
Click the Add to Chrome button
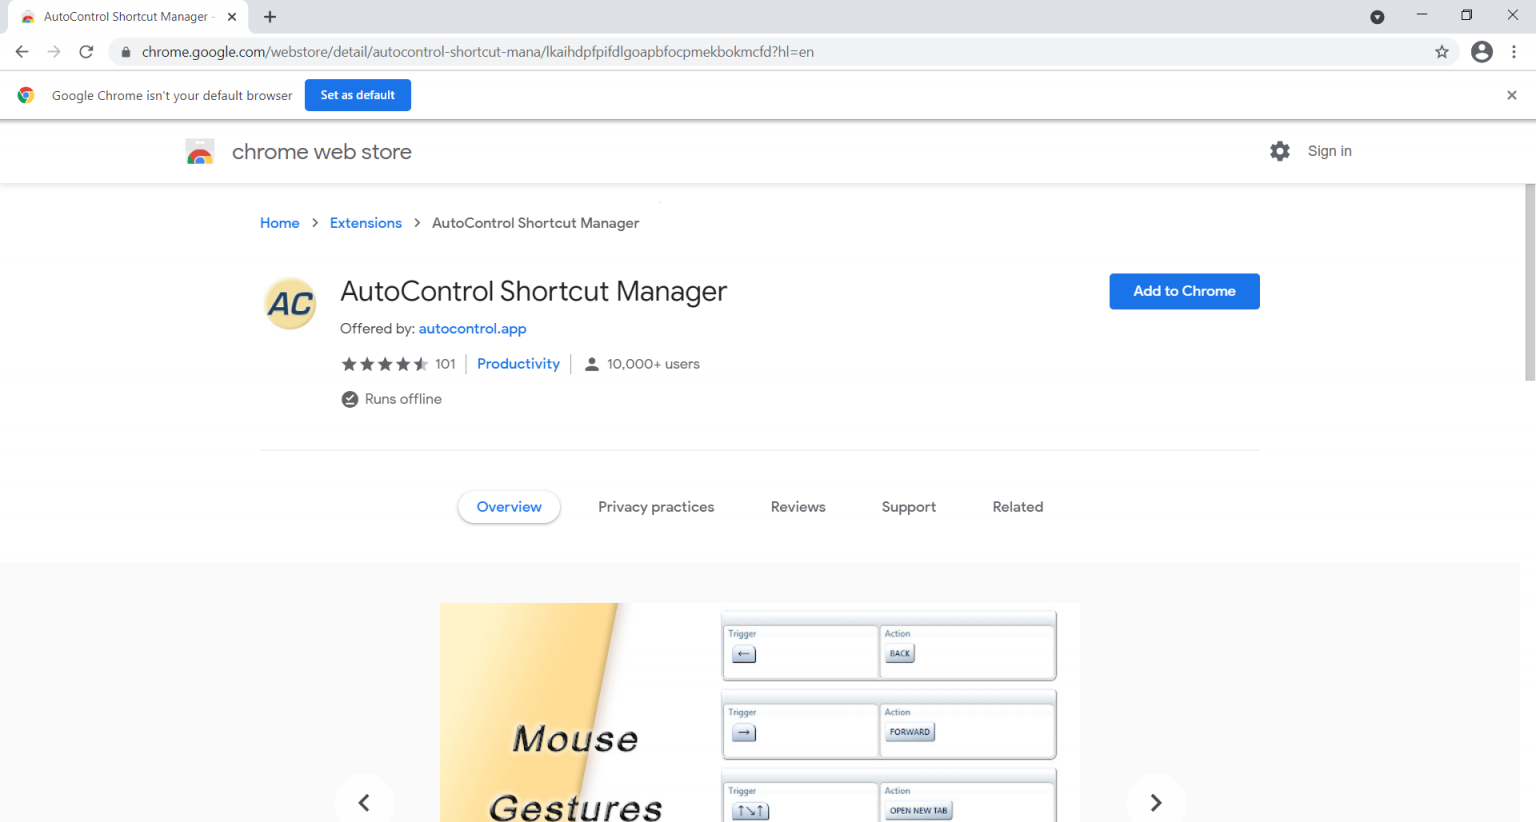coord(1184,291)
